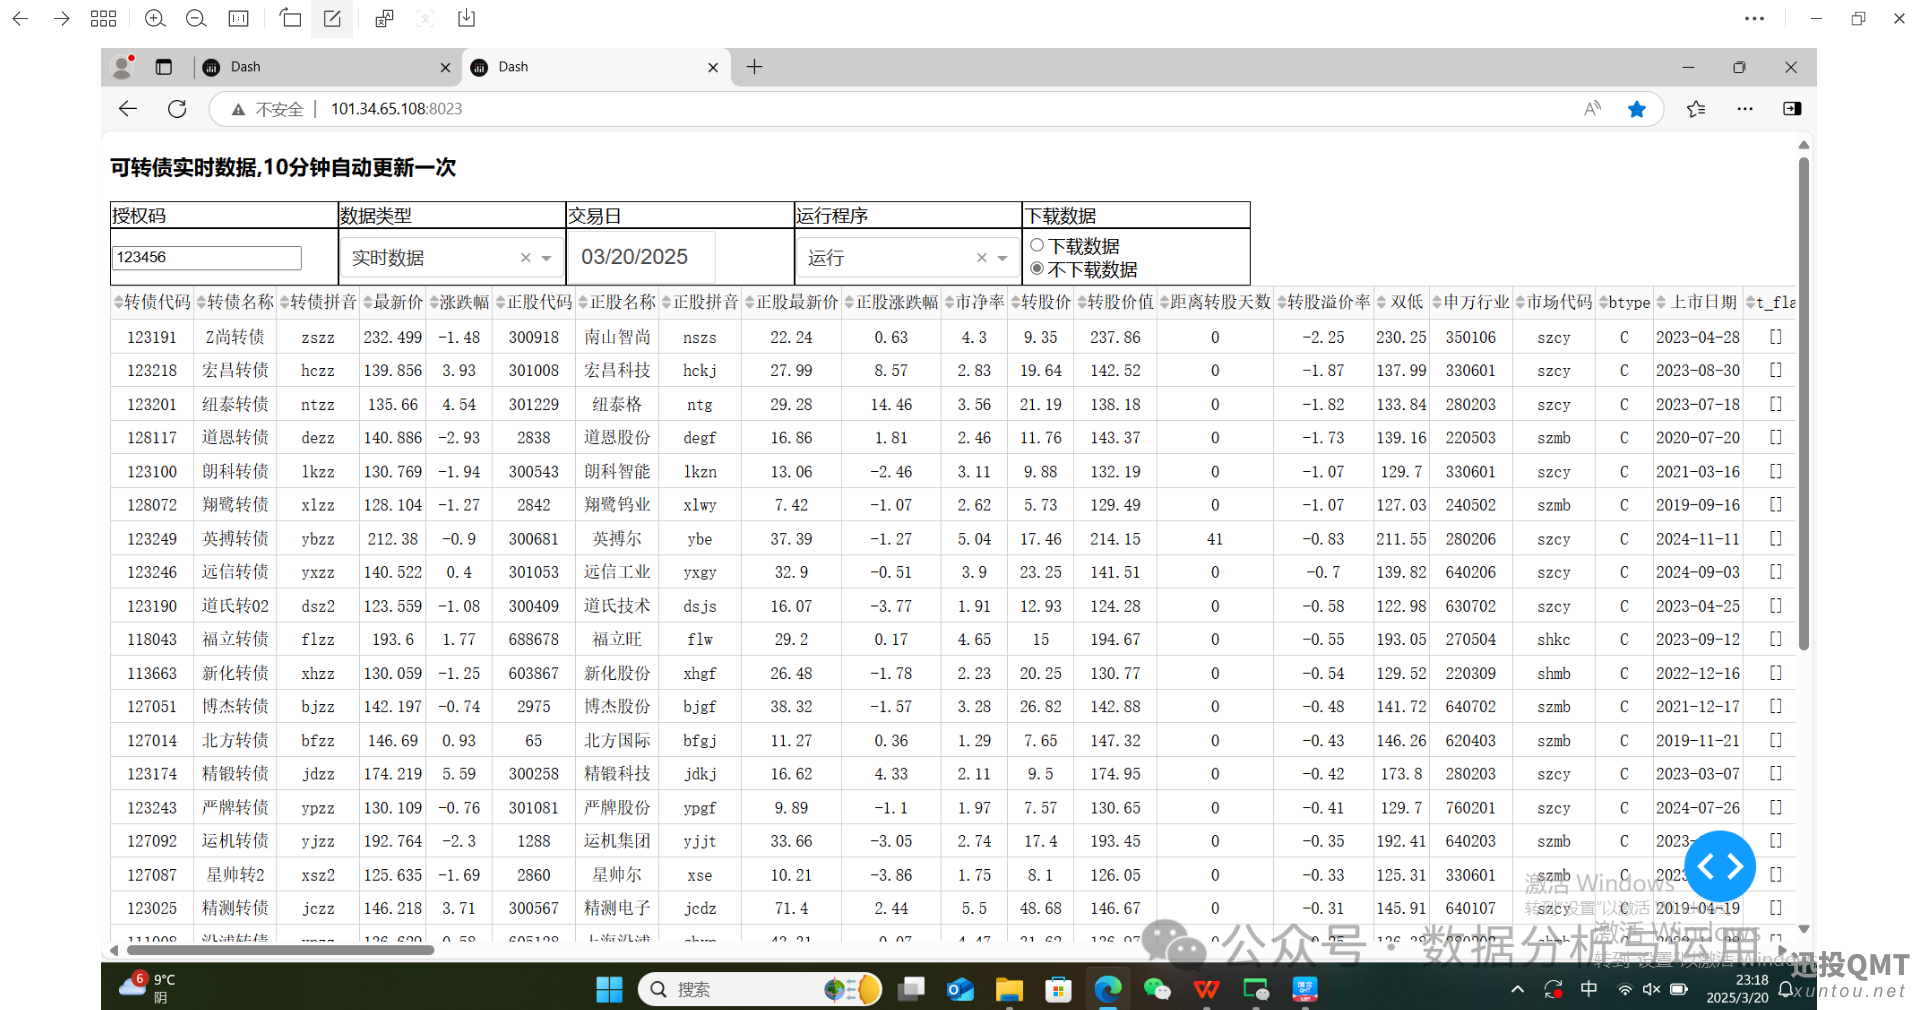Open Outlook from the taskbar

click(x=960, y=989)
